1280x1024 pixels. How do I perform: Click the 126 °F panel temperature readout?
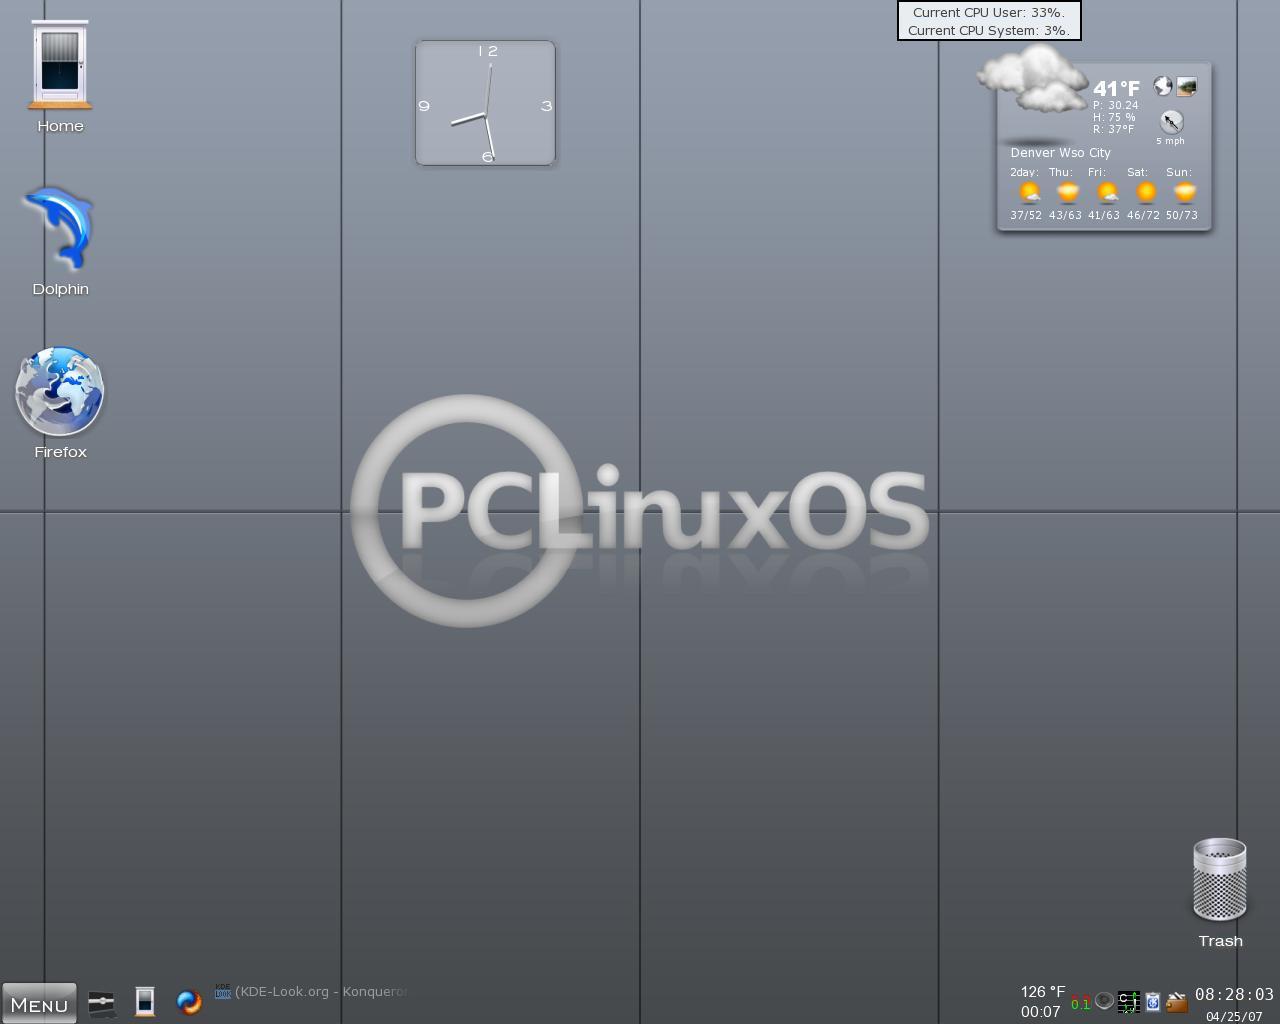tap(1042, 992)
